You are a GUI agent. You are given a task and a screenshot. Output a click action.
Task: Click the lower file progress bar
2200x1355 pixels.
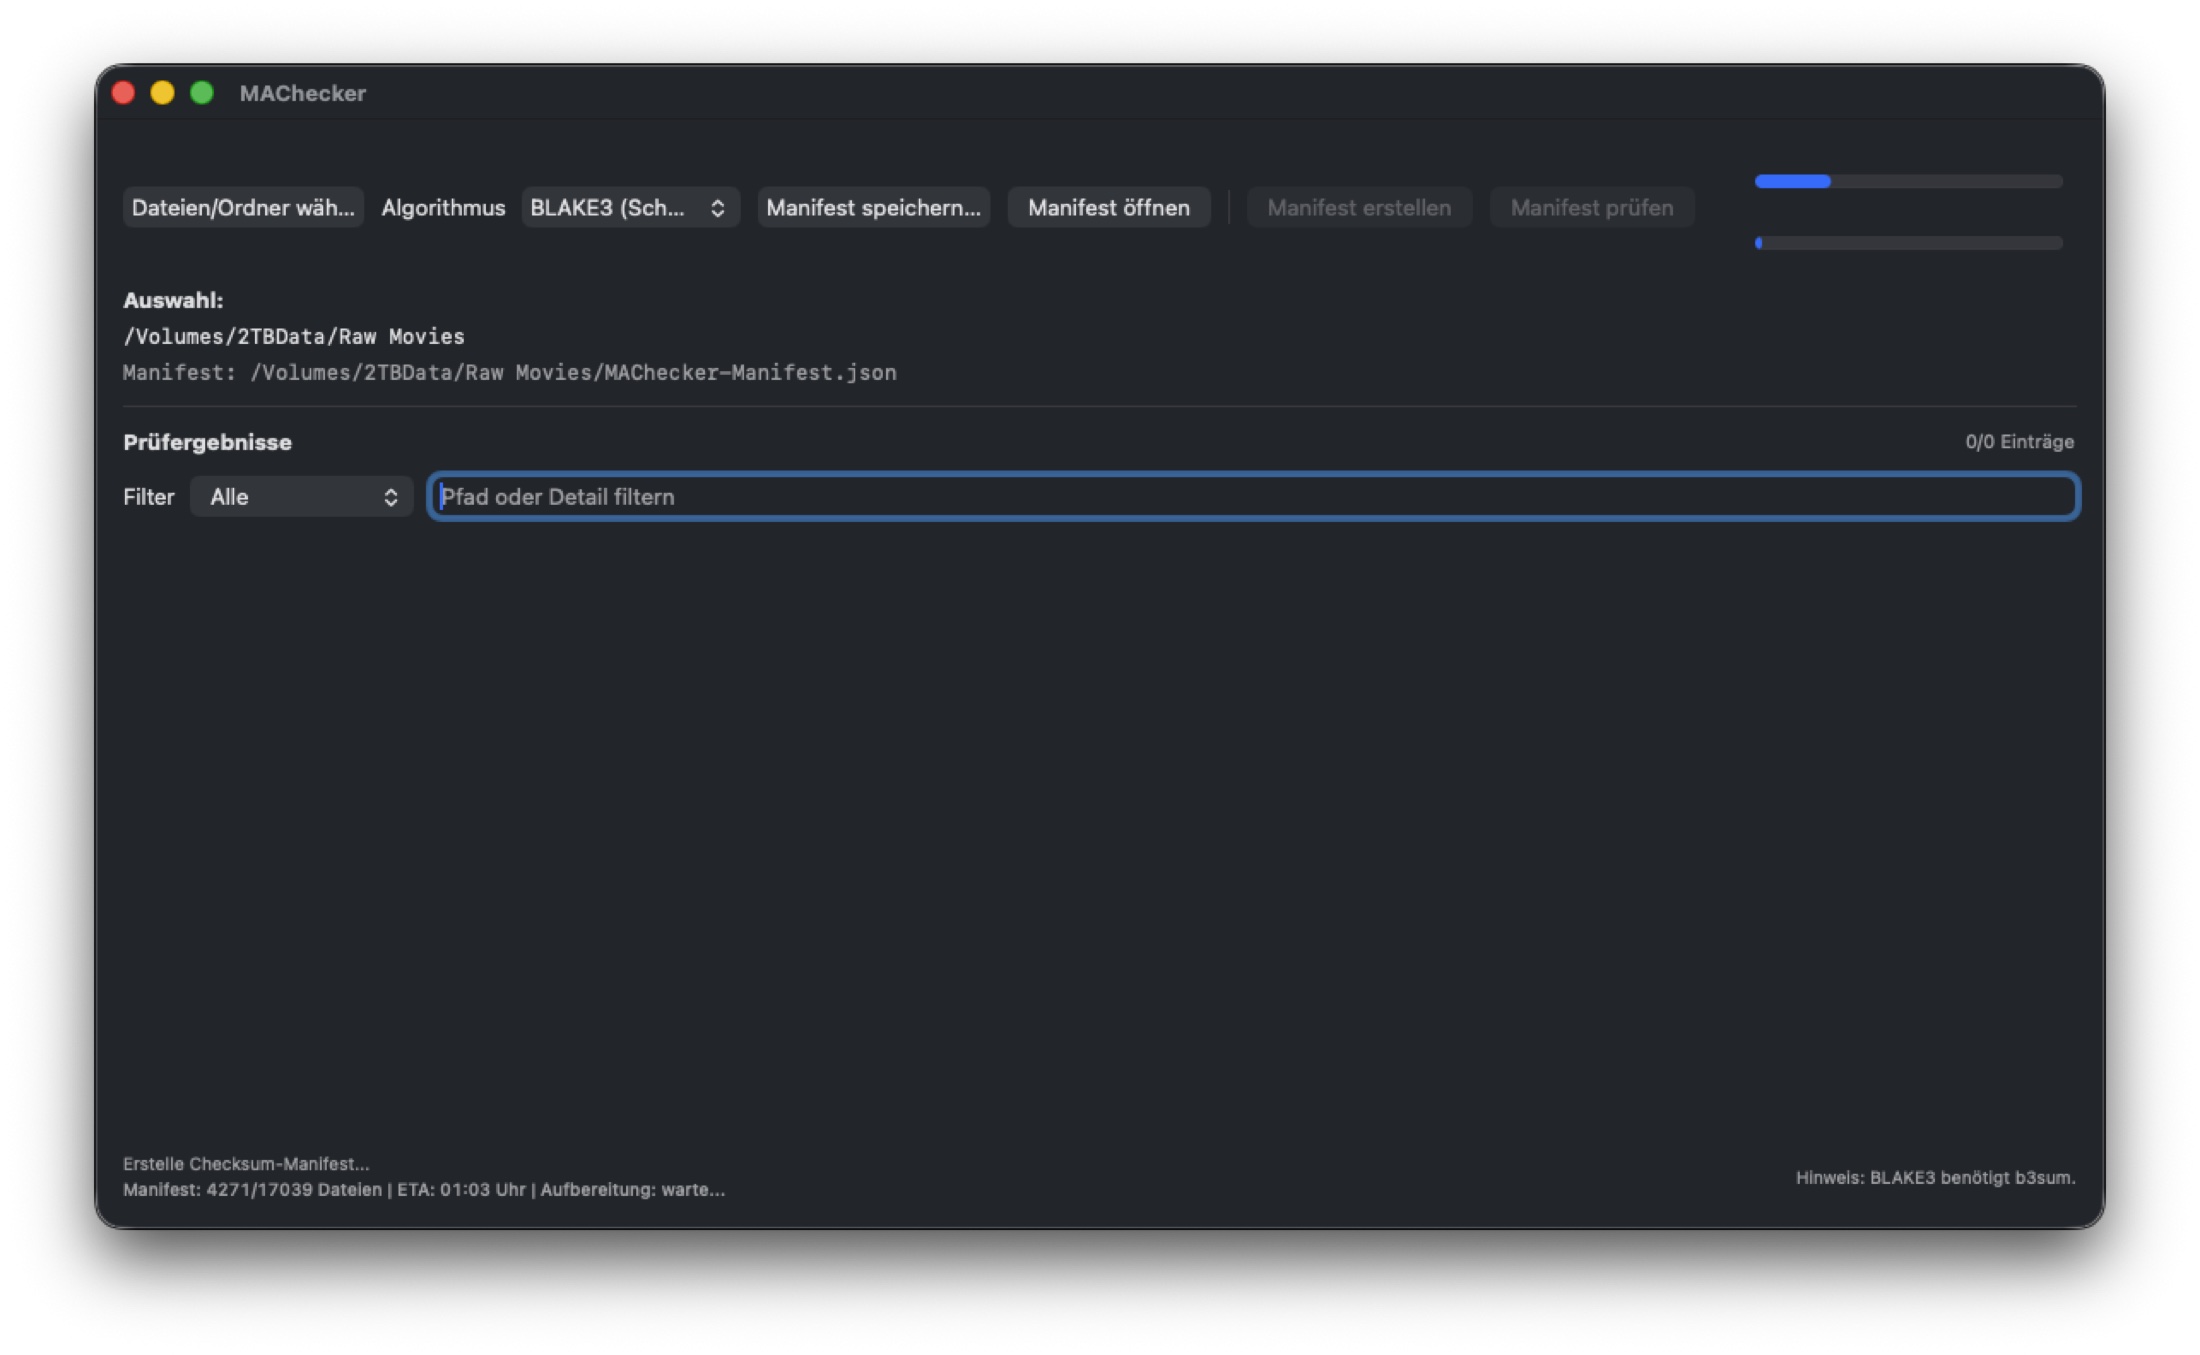click(1908, 243)
